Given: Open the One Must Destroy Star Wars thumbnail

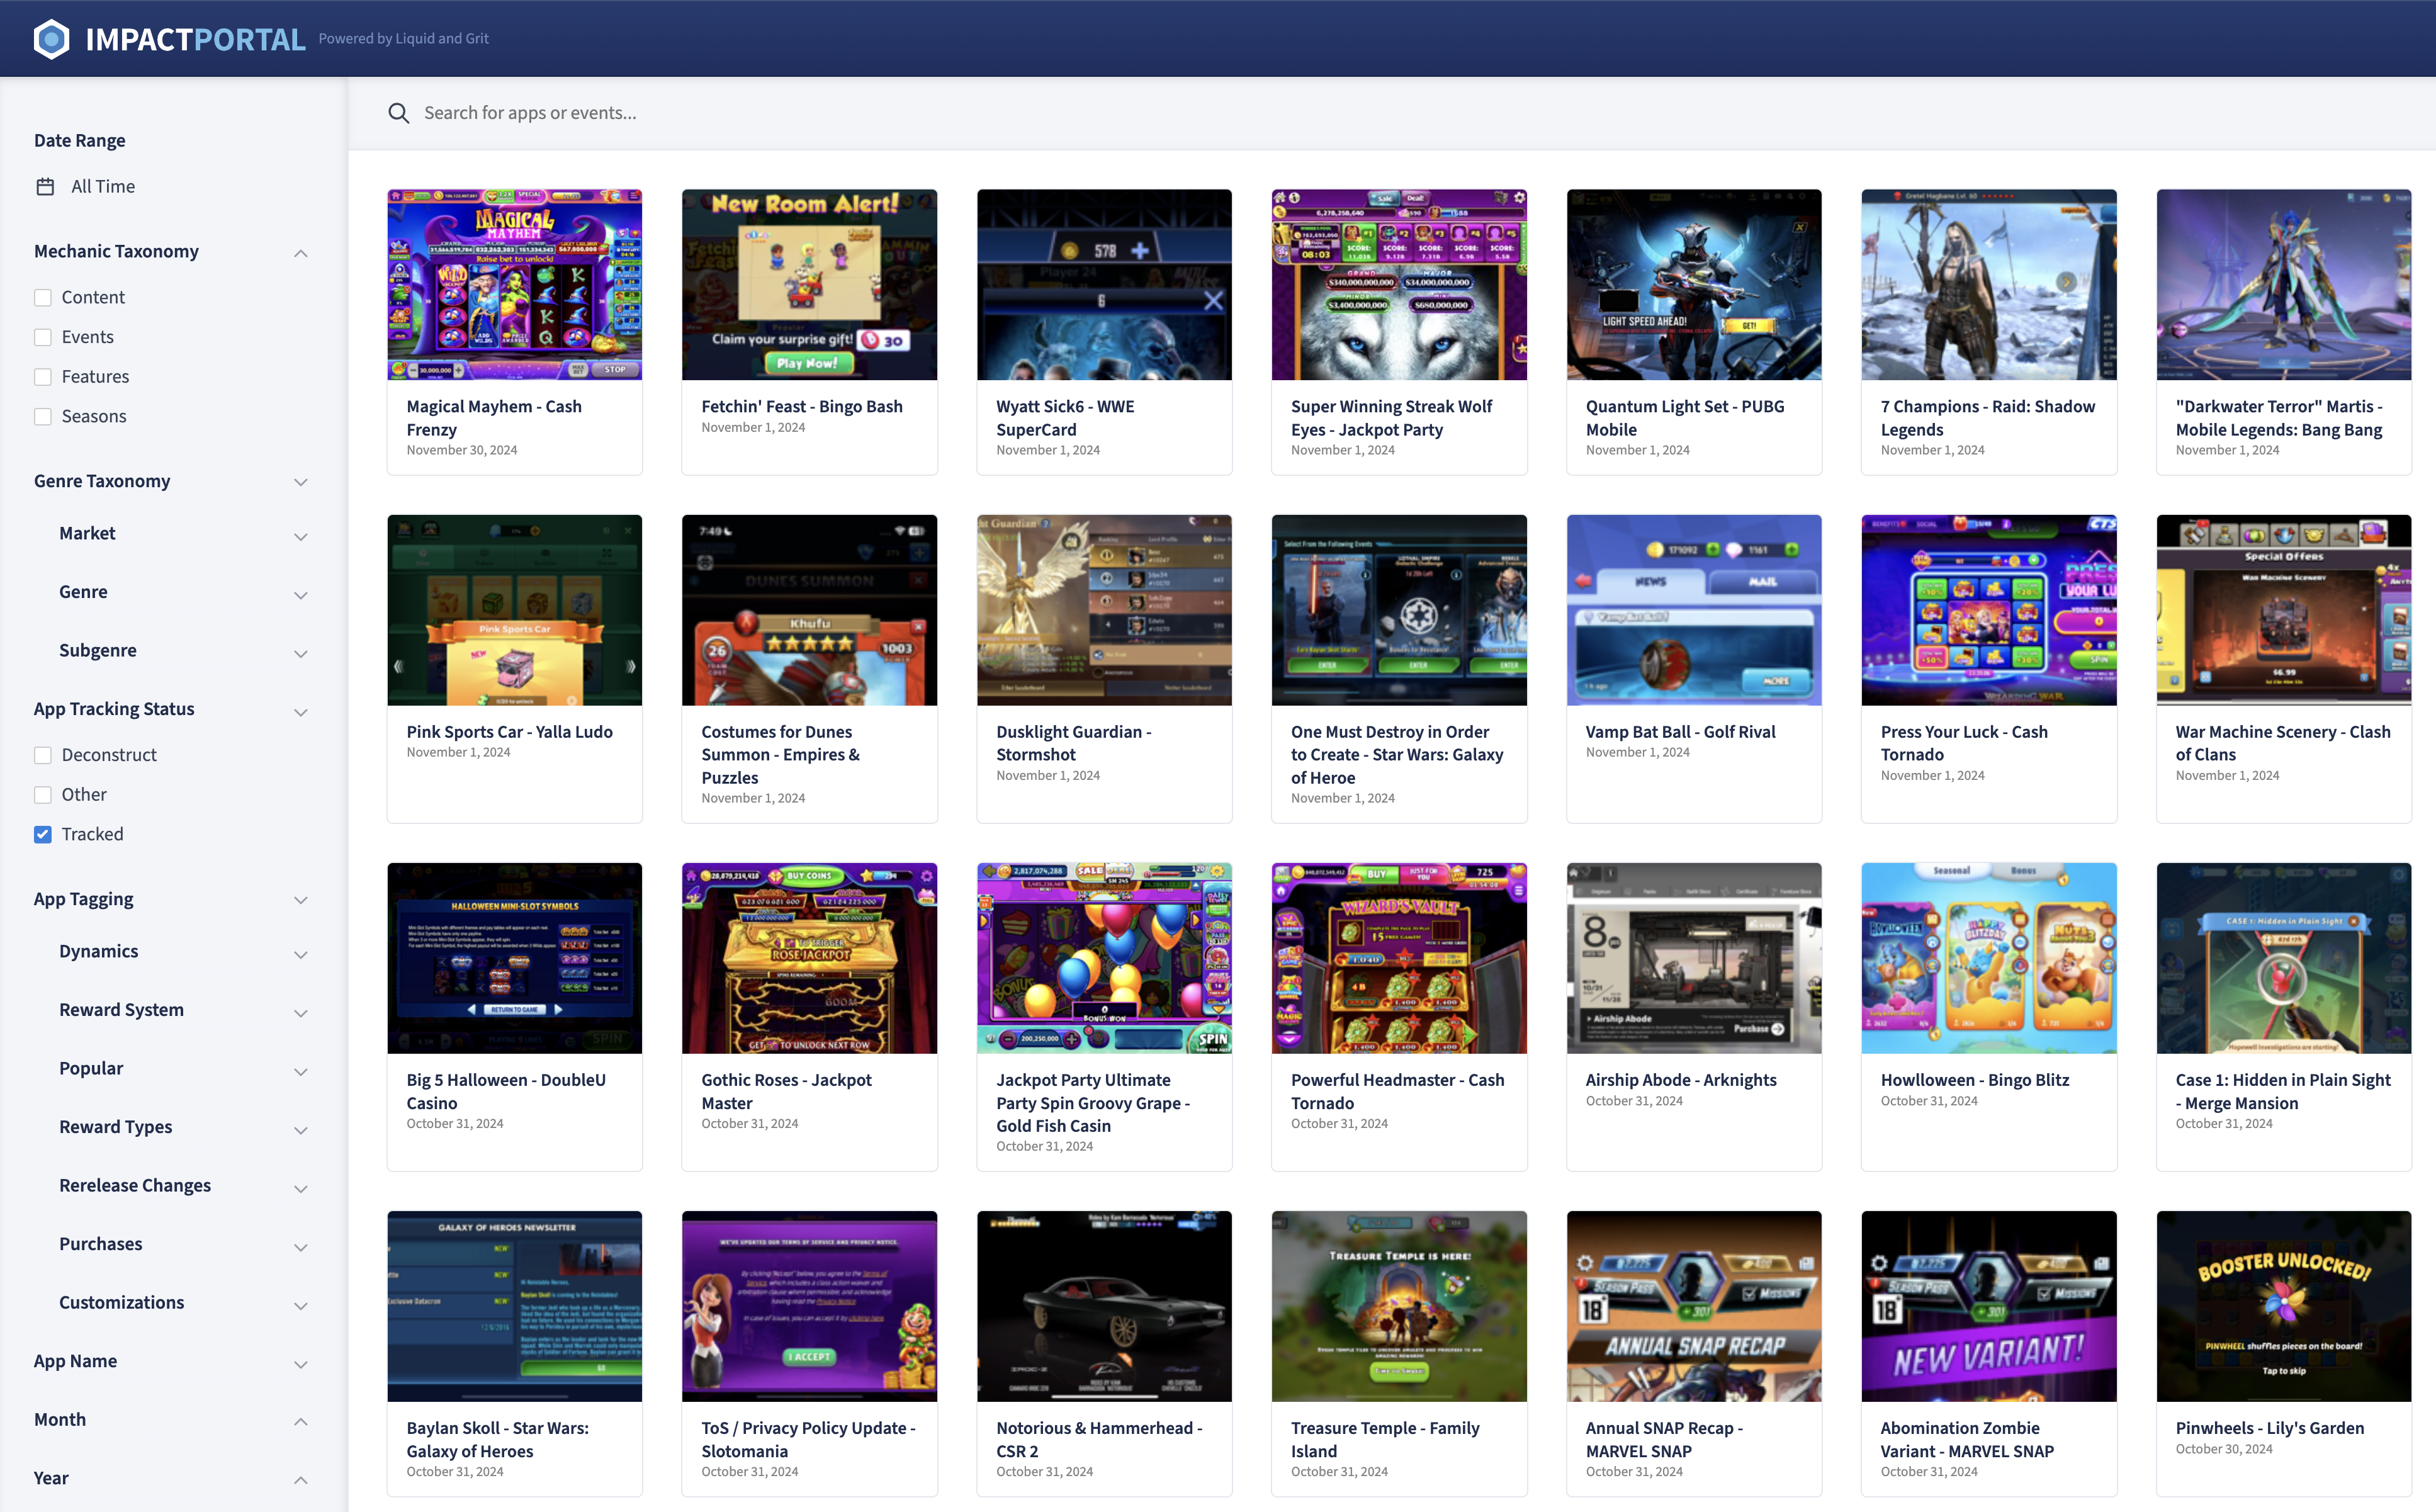Looking at the screenshot, I should [x=1399, y=610].
